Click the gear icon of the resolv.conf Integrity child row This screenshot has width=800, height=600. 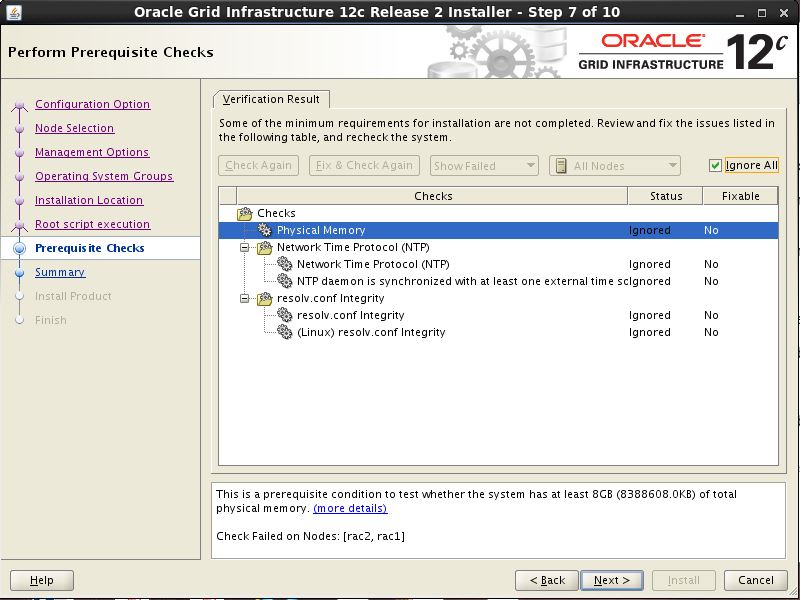(x=284, y=315)
